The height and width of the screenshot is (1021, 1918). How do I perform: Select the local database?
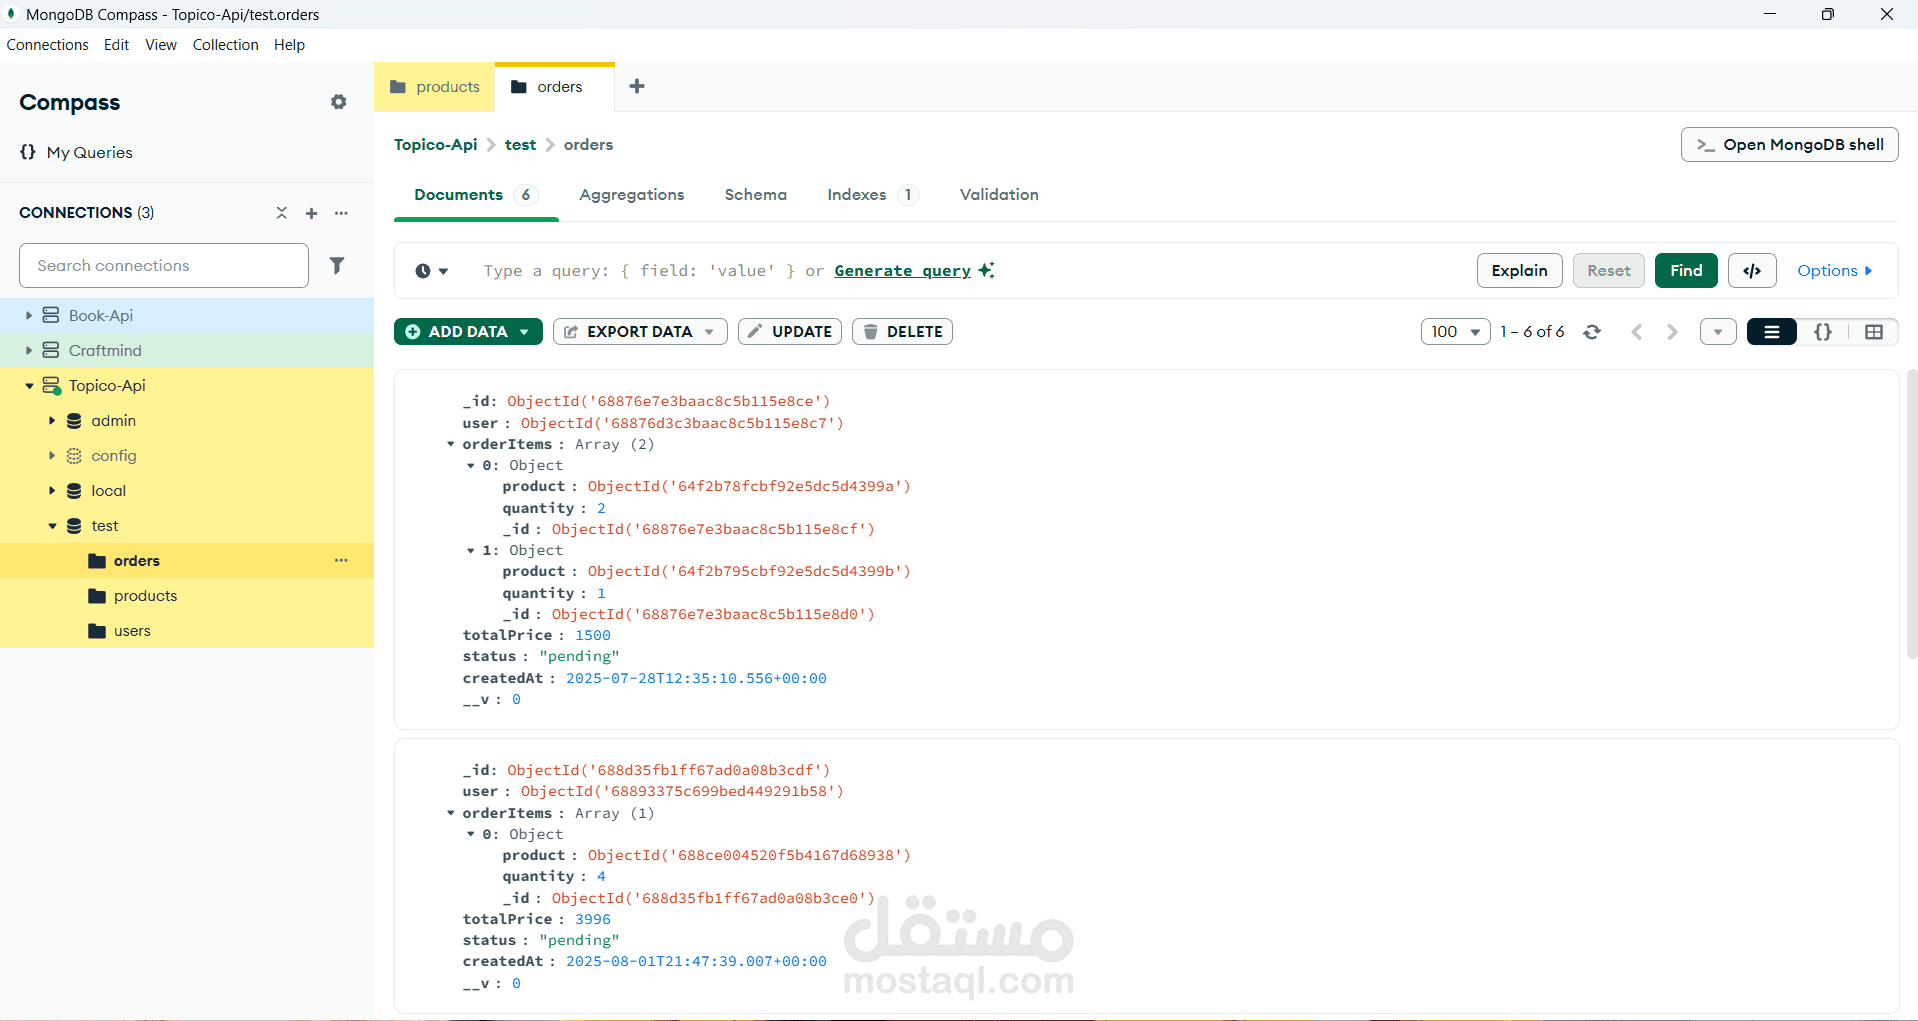187,490
